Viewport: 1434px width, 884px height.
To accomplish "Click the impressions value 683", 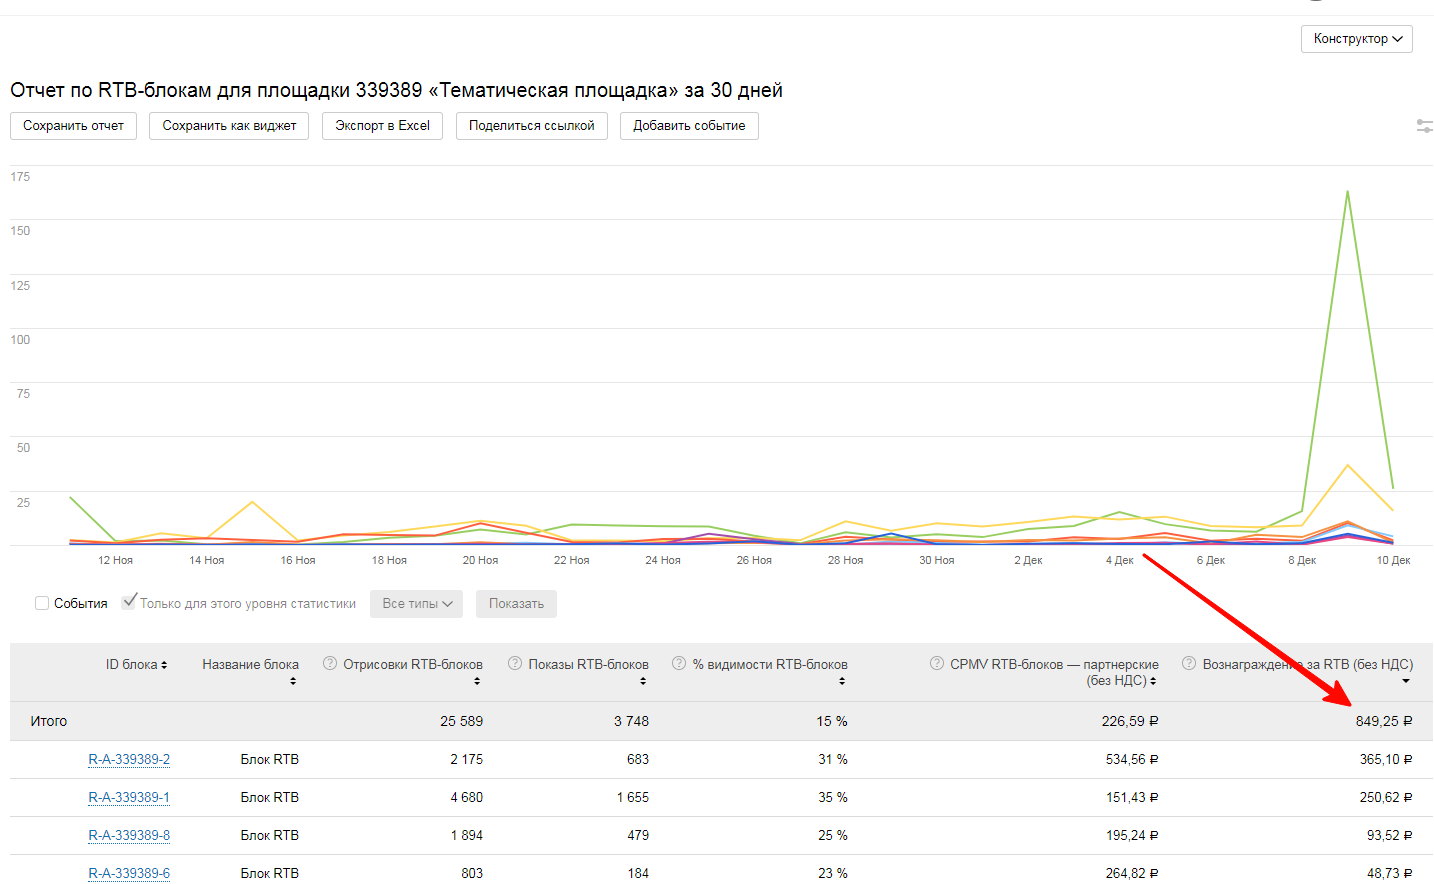I will tap(638, 759).
